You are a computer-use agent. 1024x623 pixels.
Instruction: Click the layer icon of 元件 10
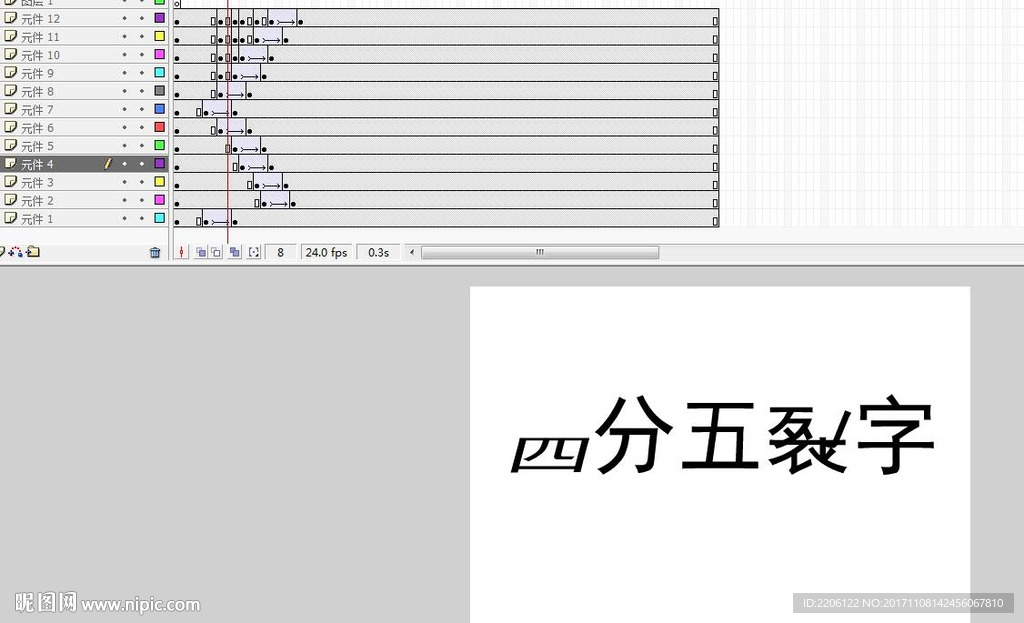(10, 55)
